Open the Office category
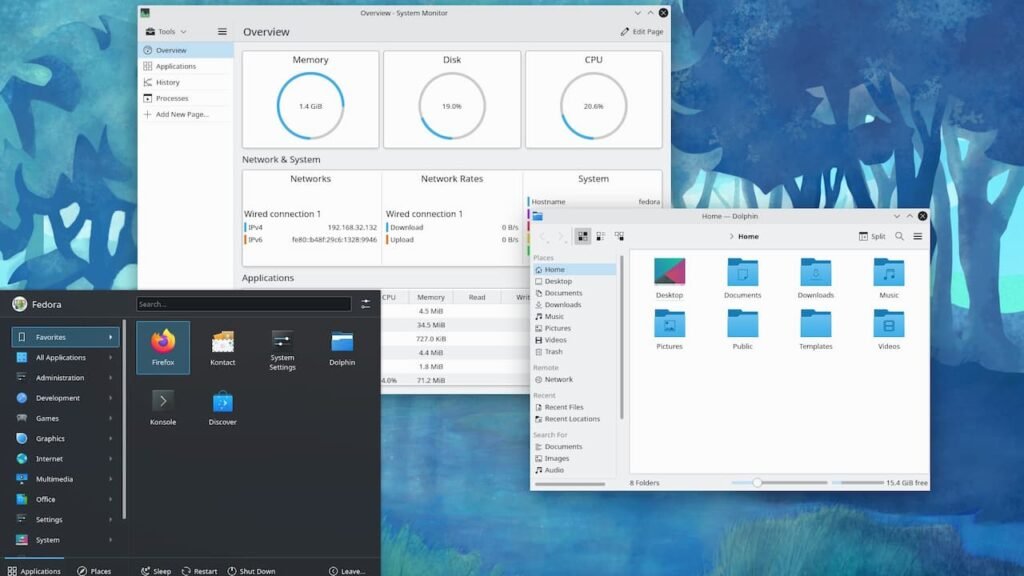 tap(65, 499)
